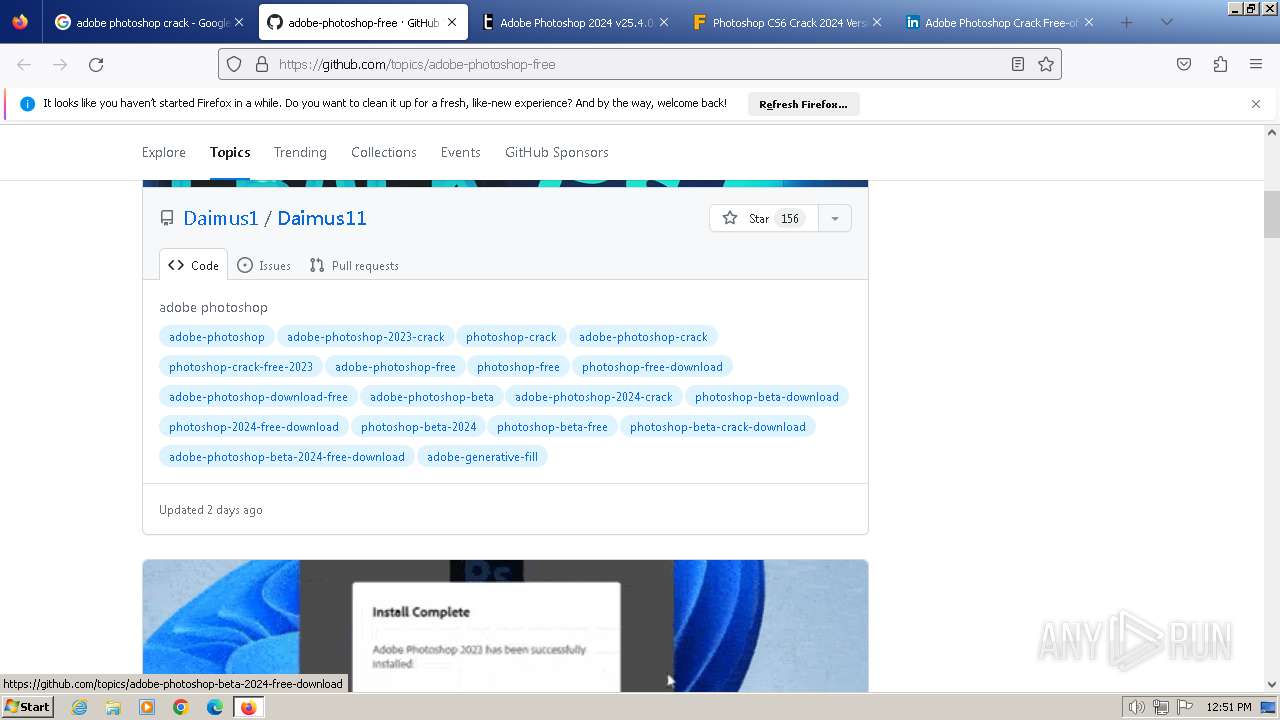Click the photoshop-beta-free topic tag
1280x720 pixels.
(552, 427)
